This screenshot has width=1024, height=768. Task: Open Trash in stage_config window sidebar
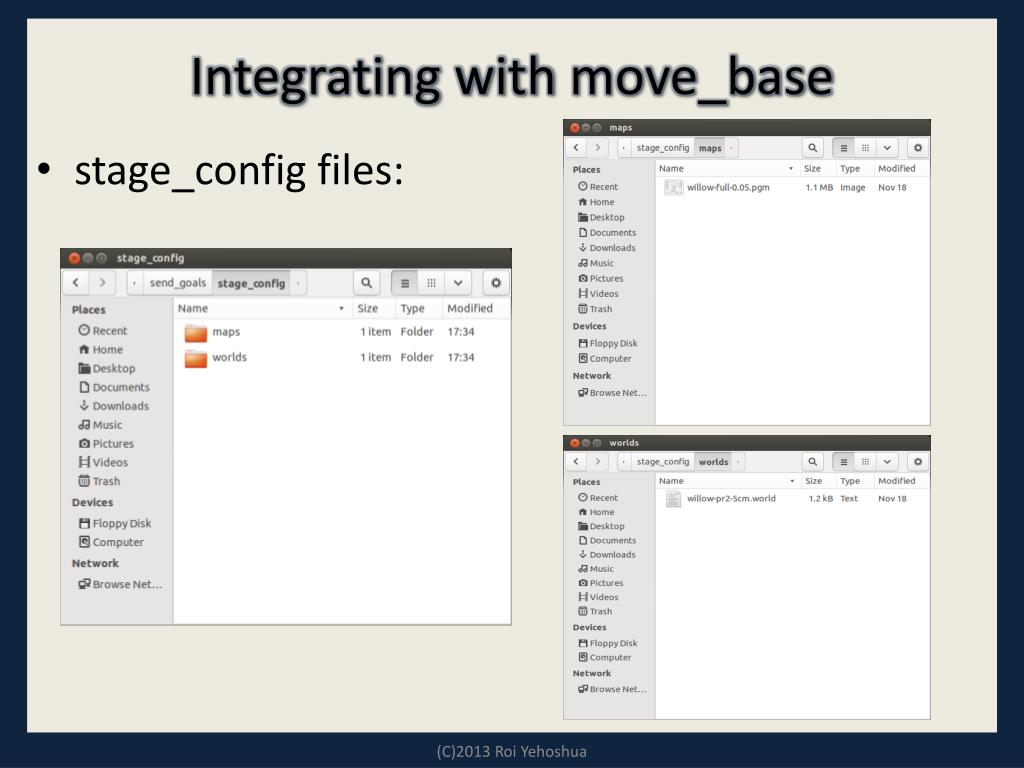pos(99,481)
